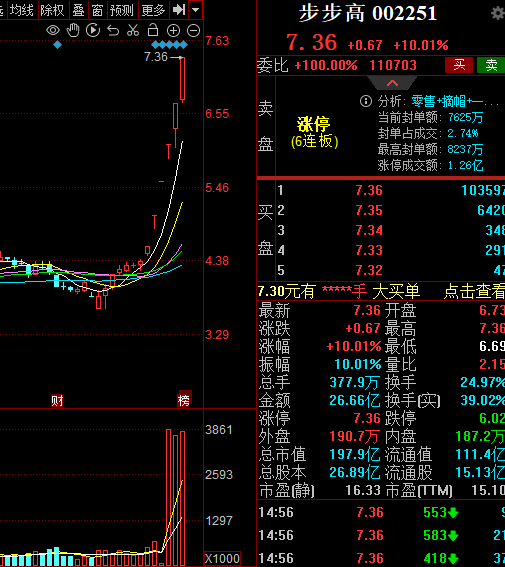Click the undo arrow icon
This screenshot has width=505, height=567.
[x=113, y=31]
